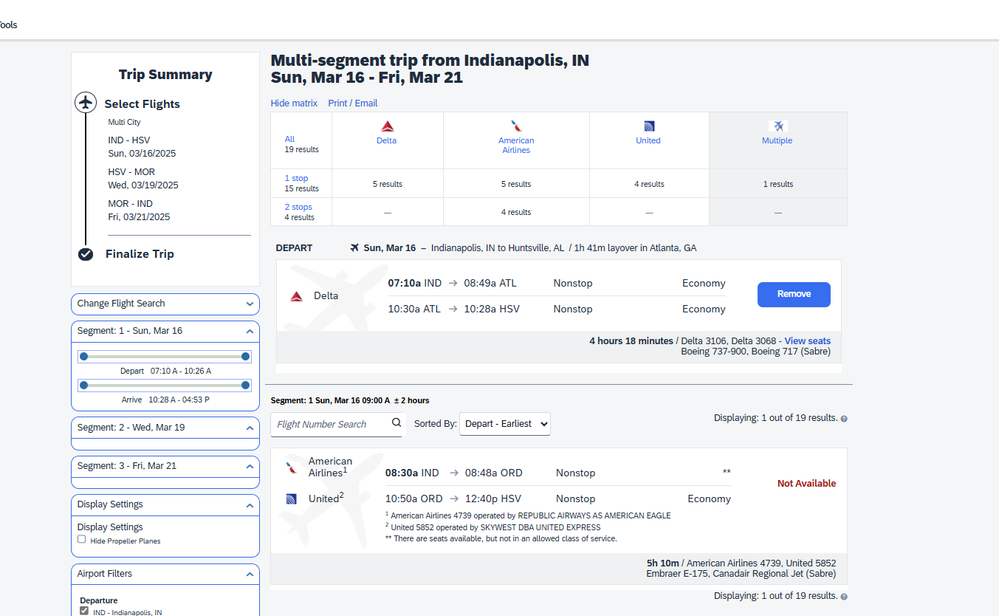Click the American Airlines name link in the matrix
The height and width of the screenshot is (616, 999).
point(516,145)
